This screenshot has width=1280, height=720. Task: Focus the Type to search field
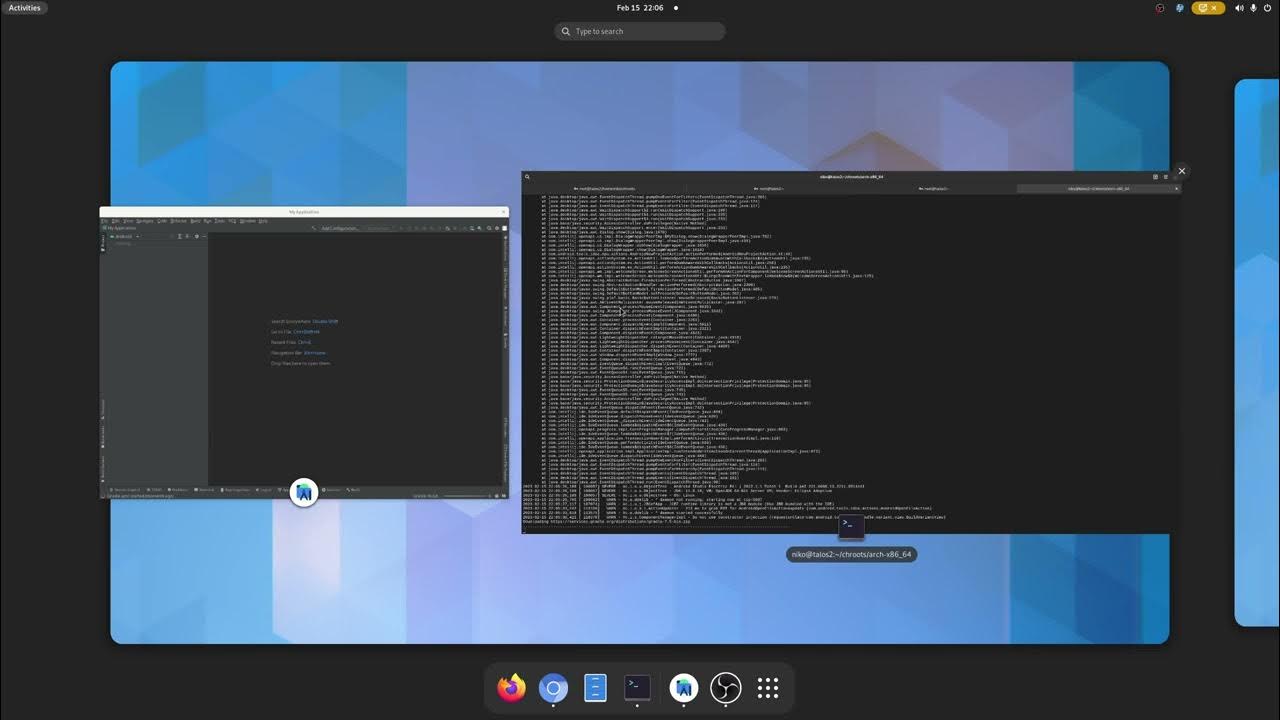click(640, 31)
